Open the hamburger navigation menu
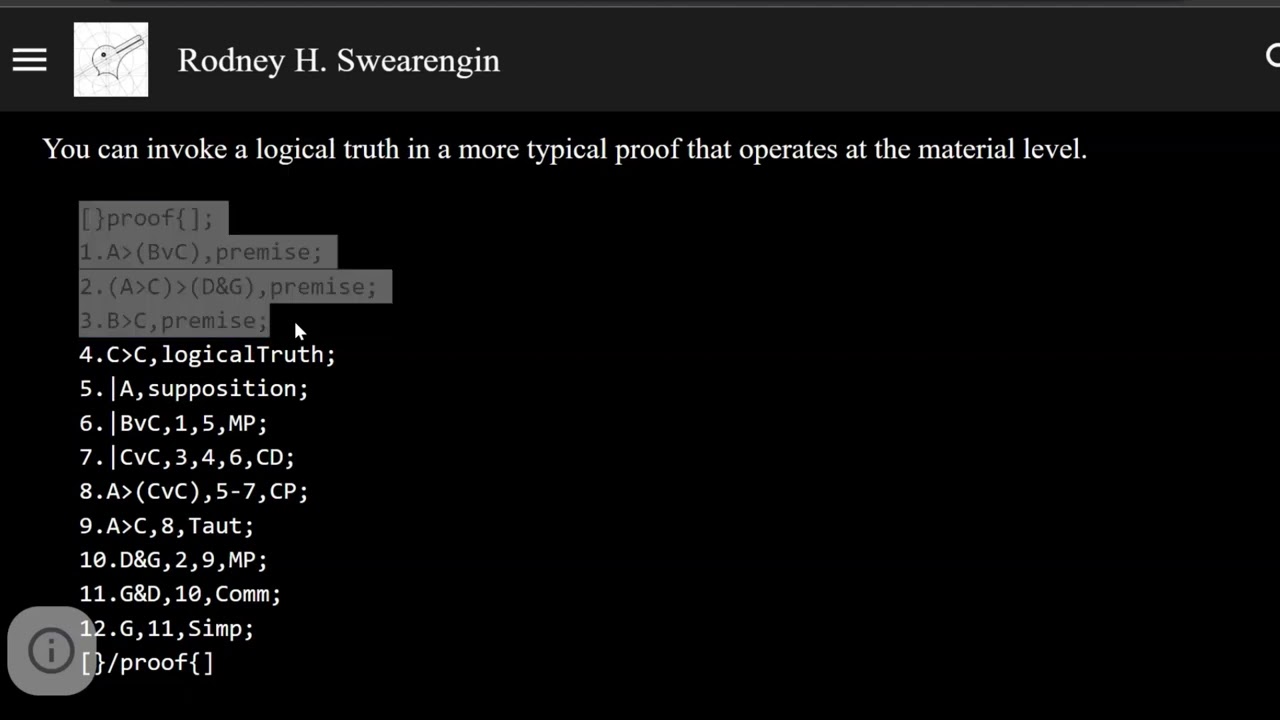This screenshot has width=1280, height=720. coord(30,60)
